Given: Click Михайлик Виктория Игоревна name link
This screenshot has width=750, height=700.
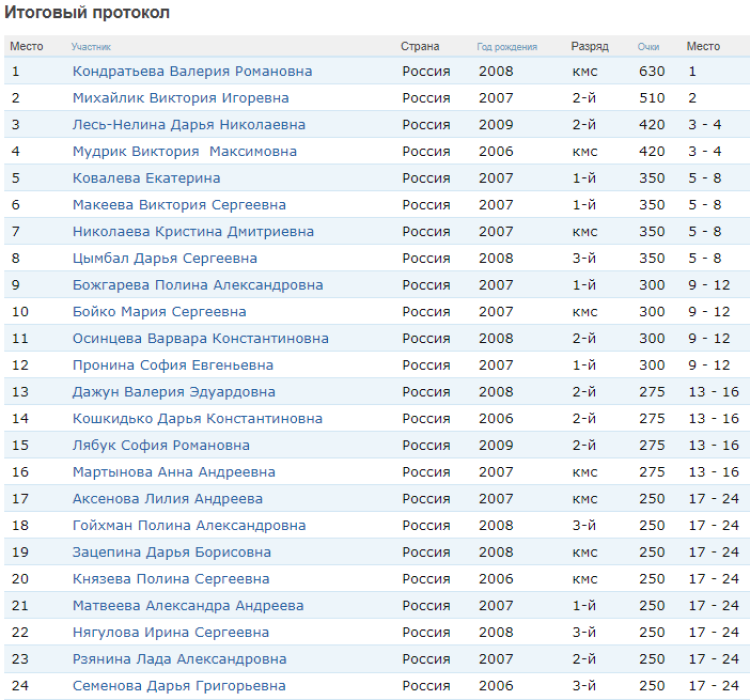Looking at the screenshot, I should [180, 98].
